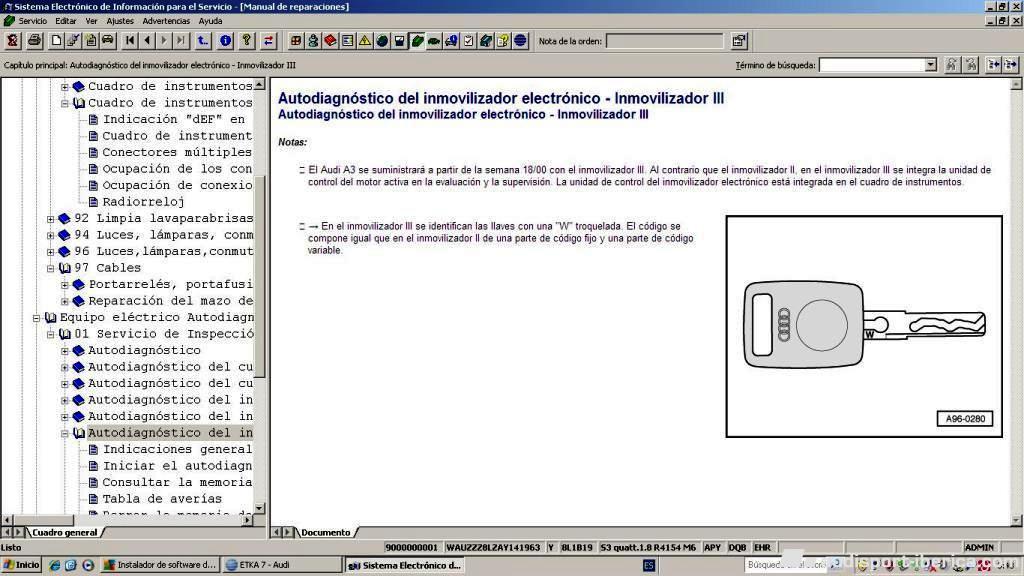Image resolution: width=1024 pixels, height=576 pixels.
Task: Open the Inicio start button
Action: pyautogui.click(x=22, y=565)
